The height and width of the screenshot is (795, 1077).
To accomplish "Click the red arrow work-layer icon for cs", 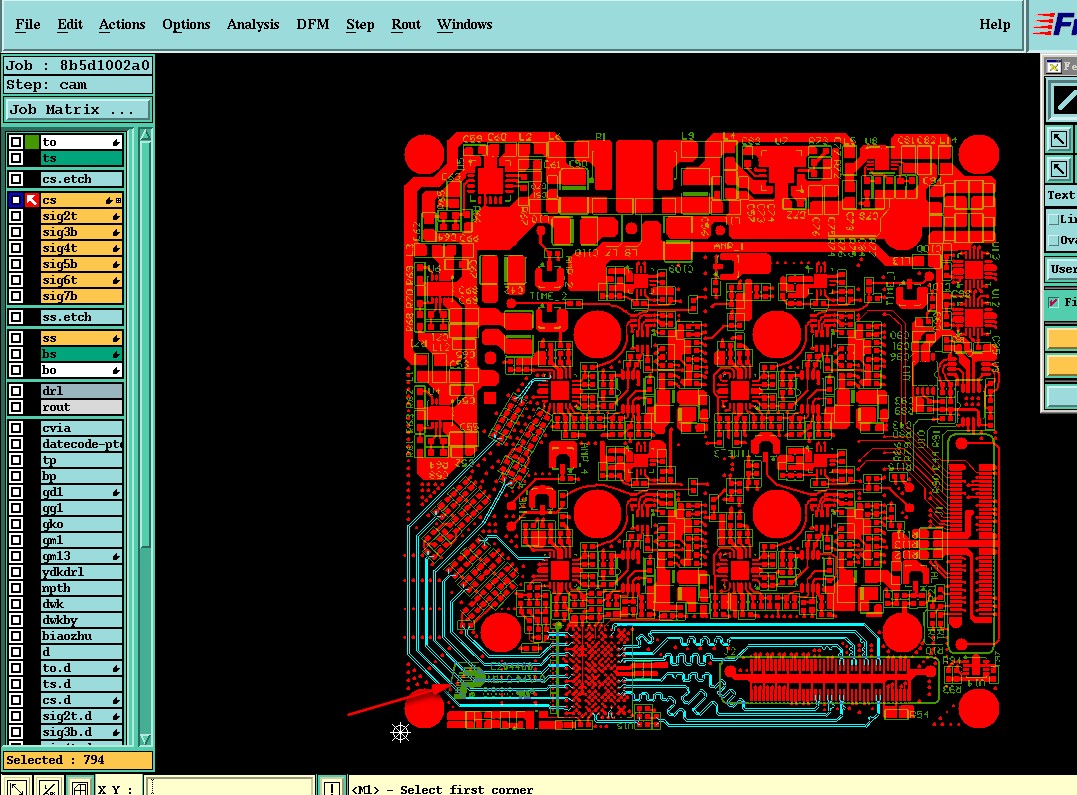I will (32, 200).
